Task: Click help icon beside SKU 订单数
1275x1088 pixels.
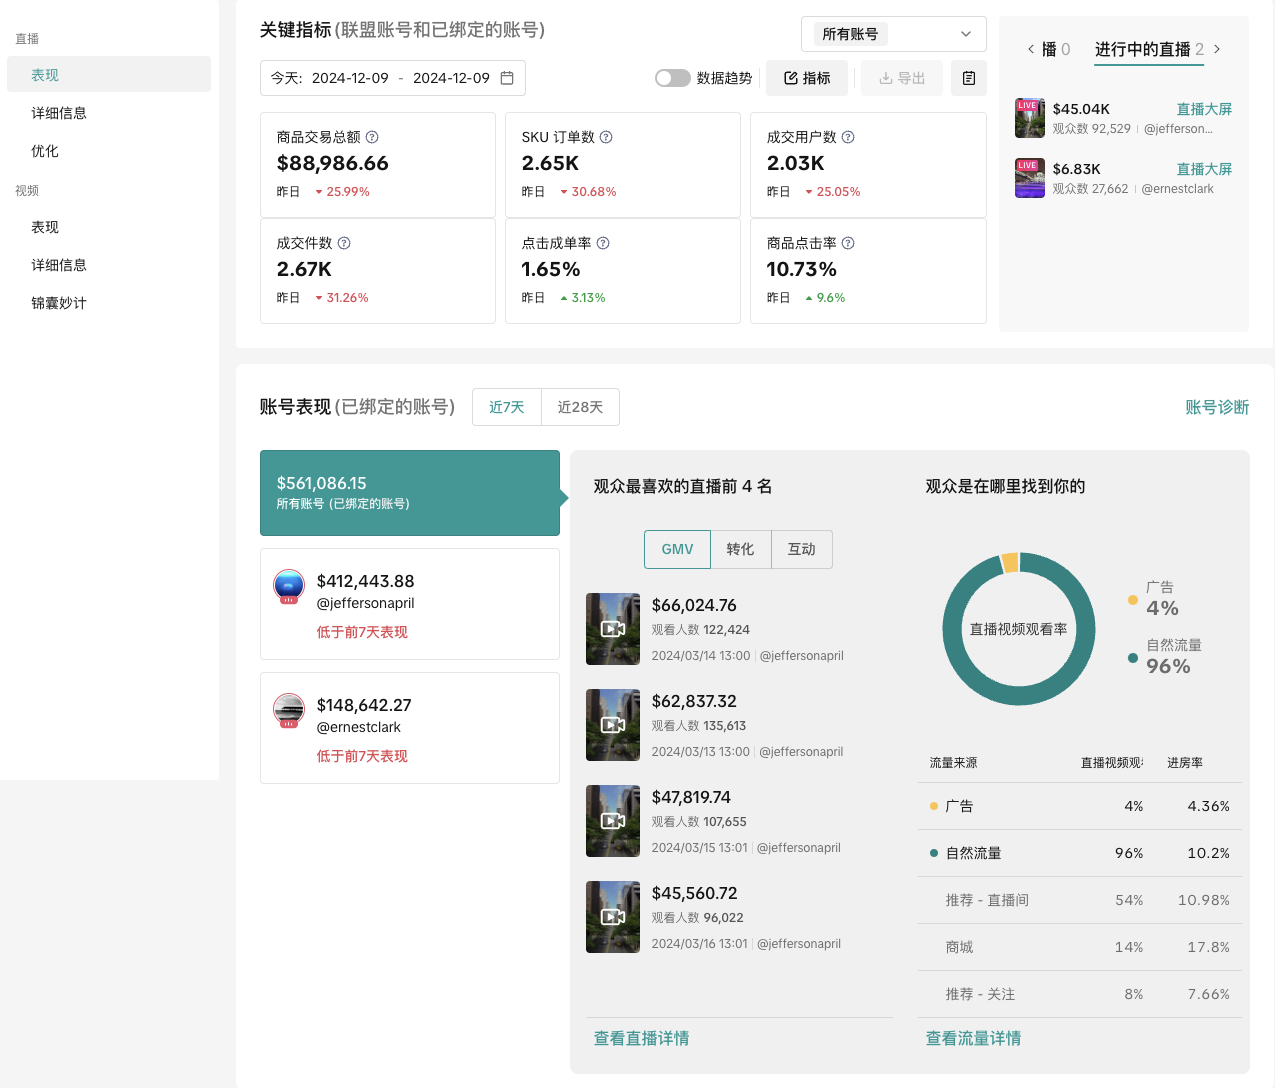Action: pyautogui.click(x=606, y=137)
